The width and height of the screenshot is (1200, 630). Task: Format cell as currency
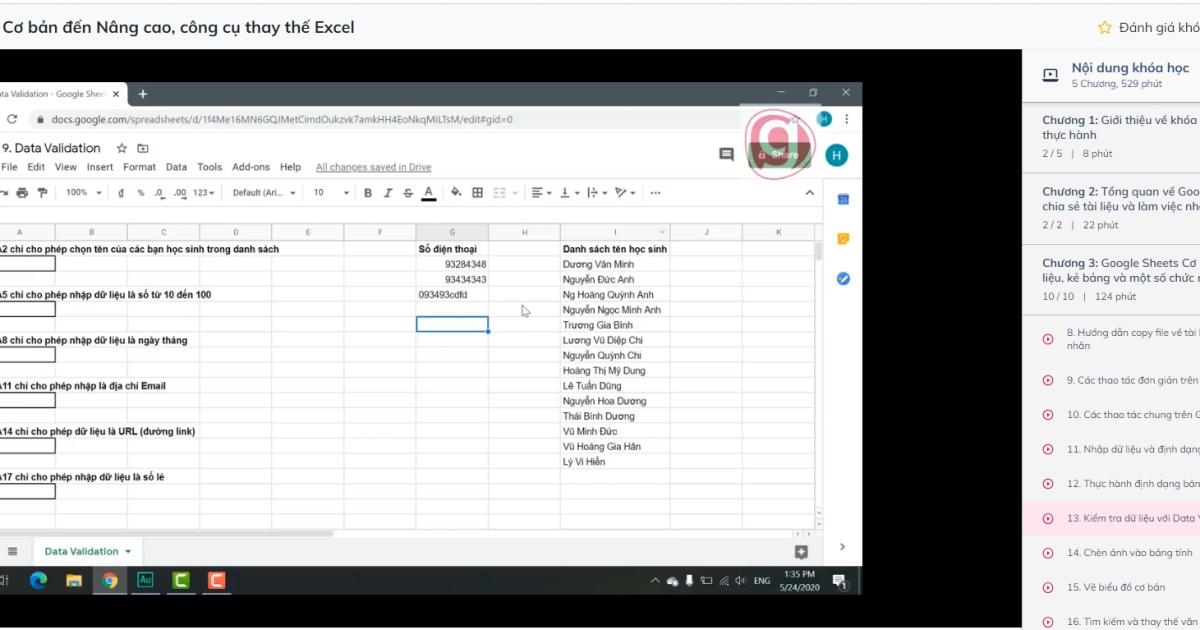(x=121, y=193)
